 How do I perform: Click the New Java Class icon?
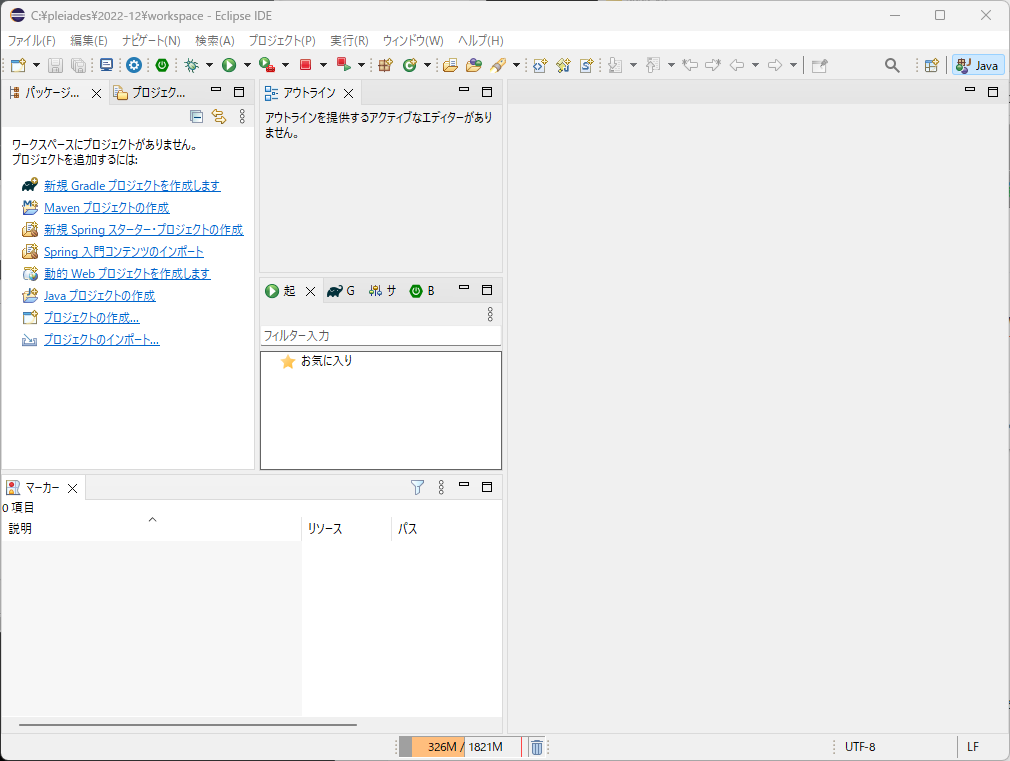click(410, 65)
